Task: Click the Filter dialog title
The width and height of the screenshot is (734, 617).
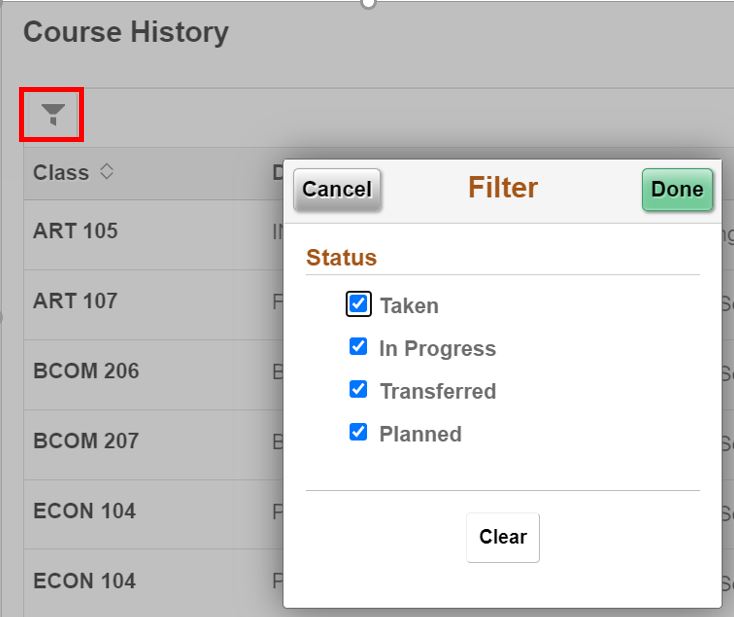Action: point(503,188)
